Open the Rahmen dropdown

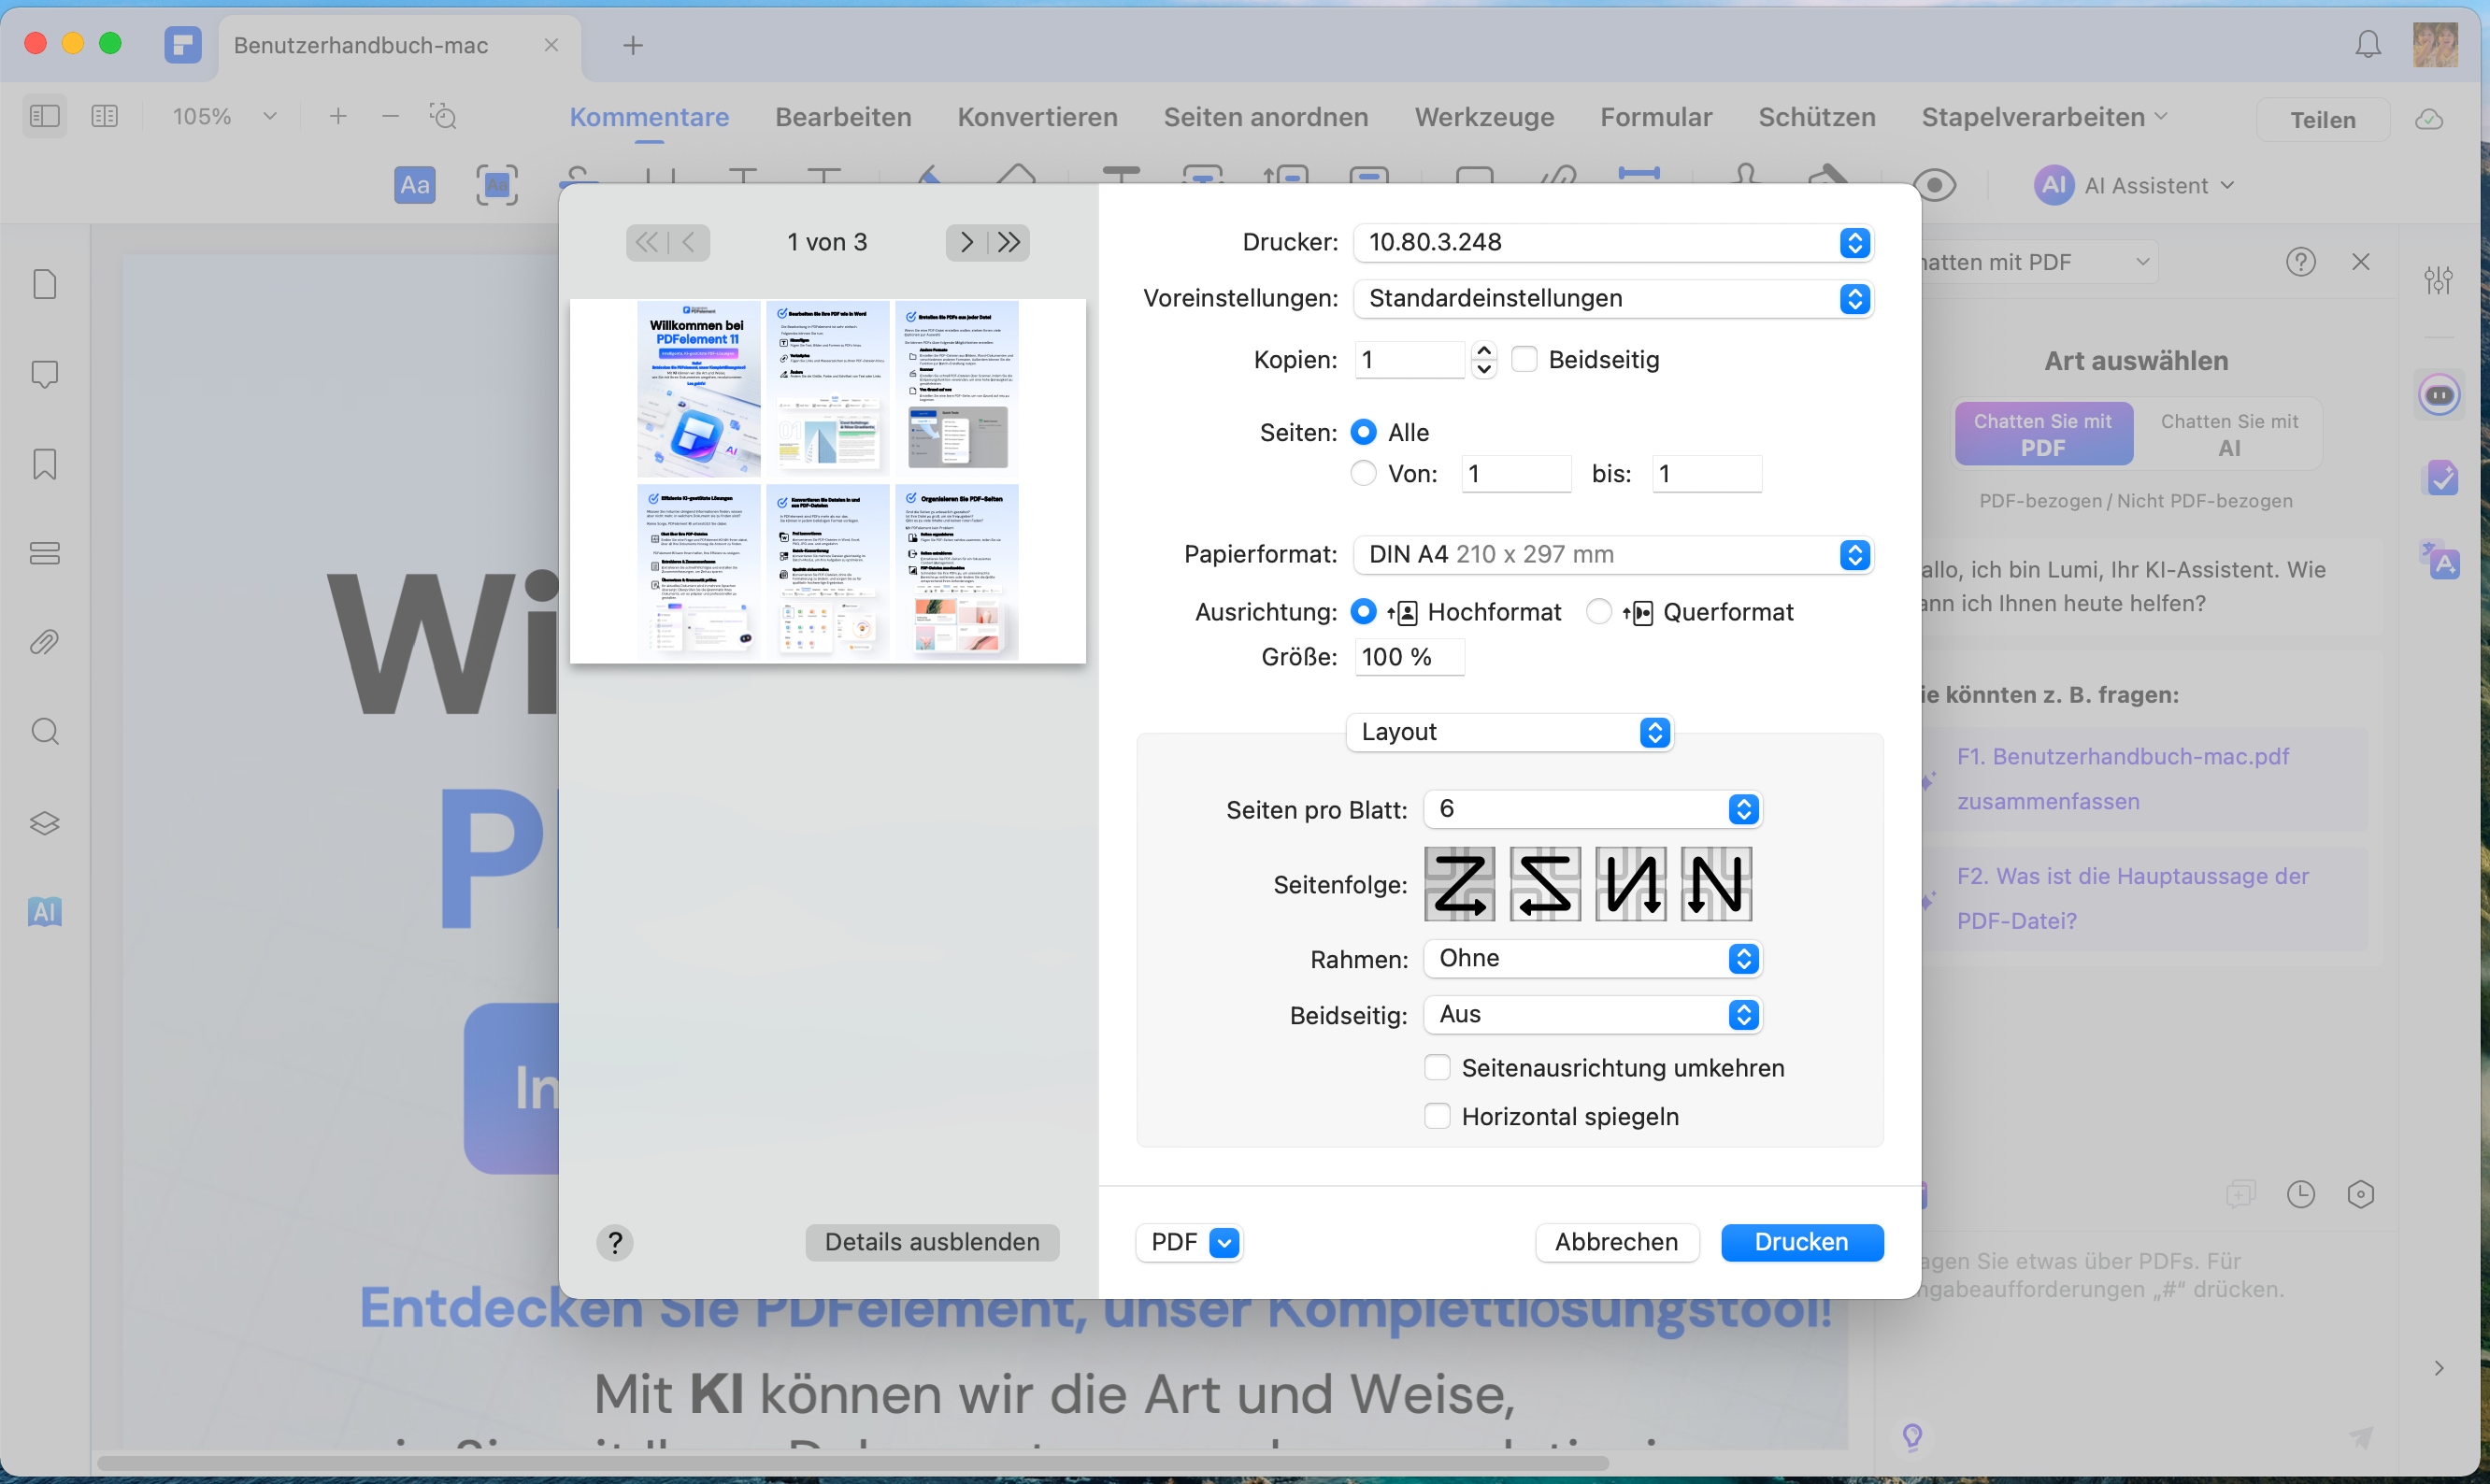pyautogui.click(x=1592, y=959)
